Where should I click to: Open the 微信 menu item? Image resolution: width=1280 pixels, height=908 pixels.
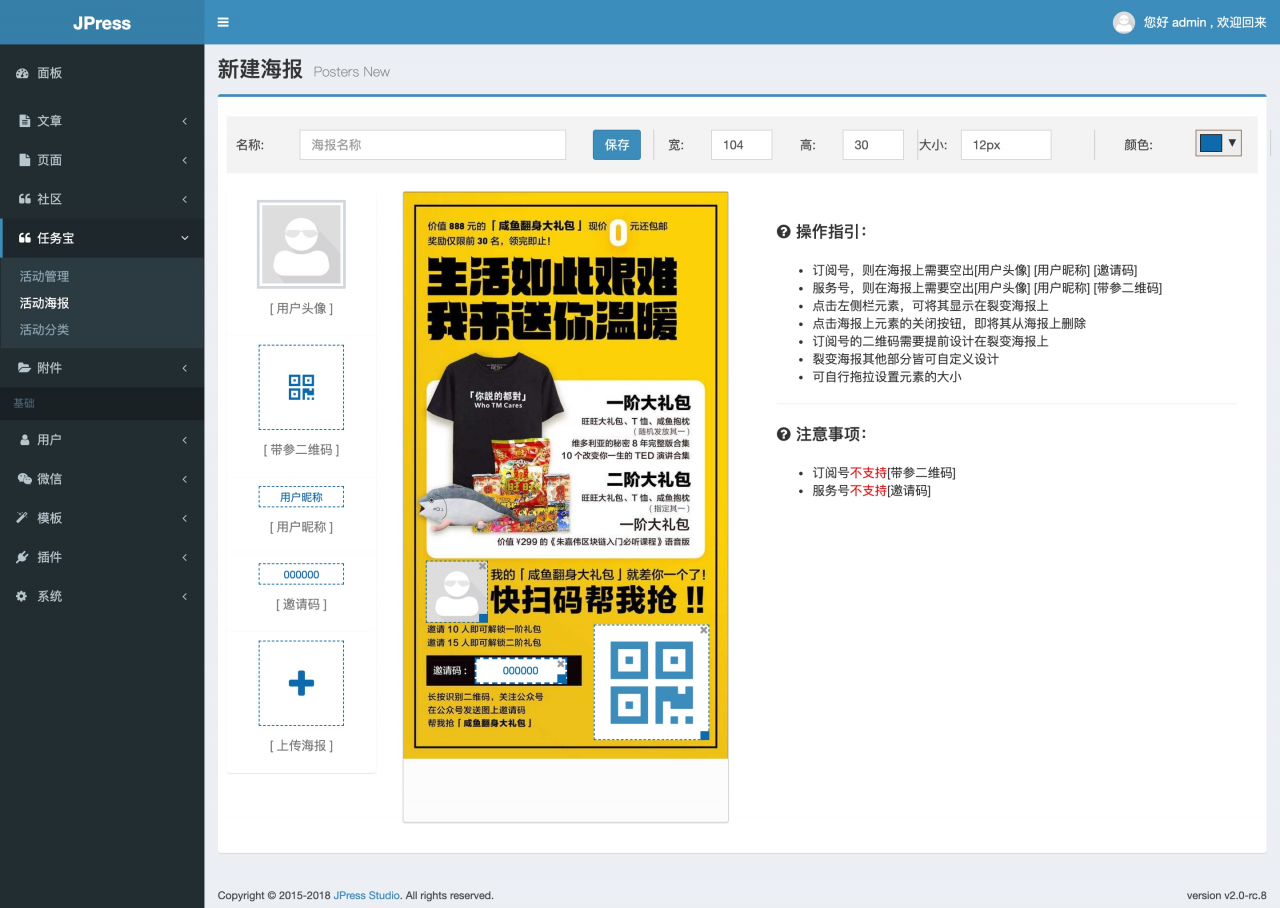click(102, 479)
